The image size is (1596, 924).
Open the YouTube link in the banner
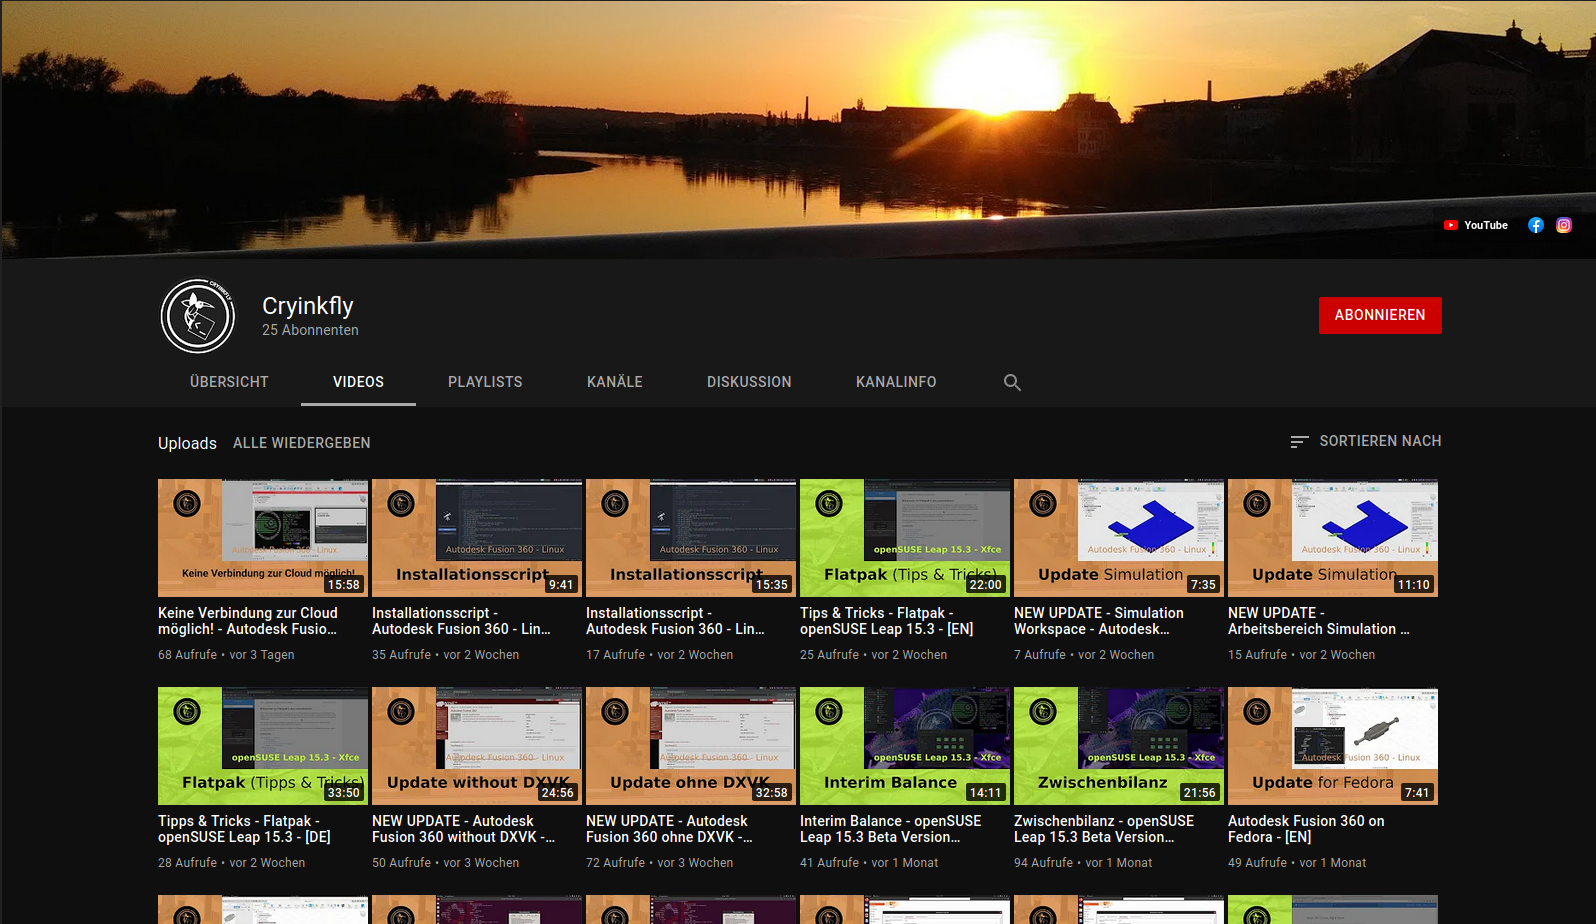[1475, 225]
